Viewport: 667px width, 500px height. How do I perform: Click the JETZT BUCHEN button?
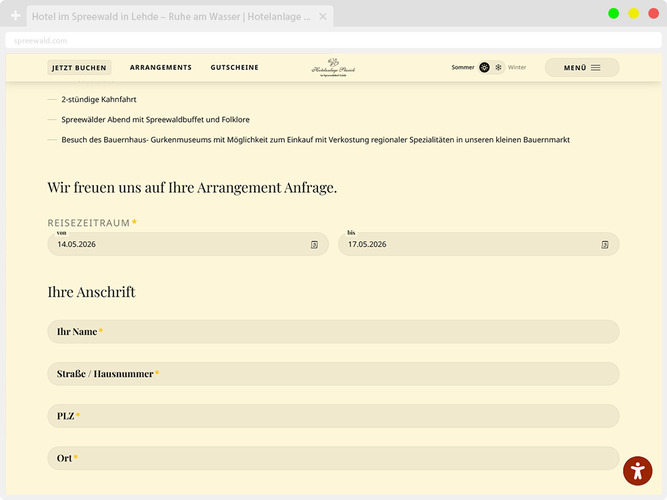click(81, 68)
